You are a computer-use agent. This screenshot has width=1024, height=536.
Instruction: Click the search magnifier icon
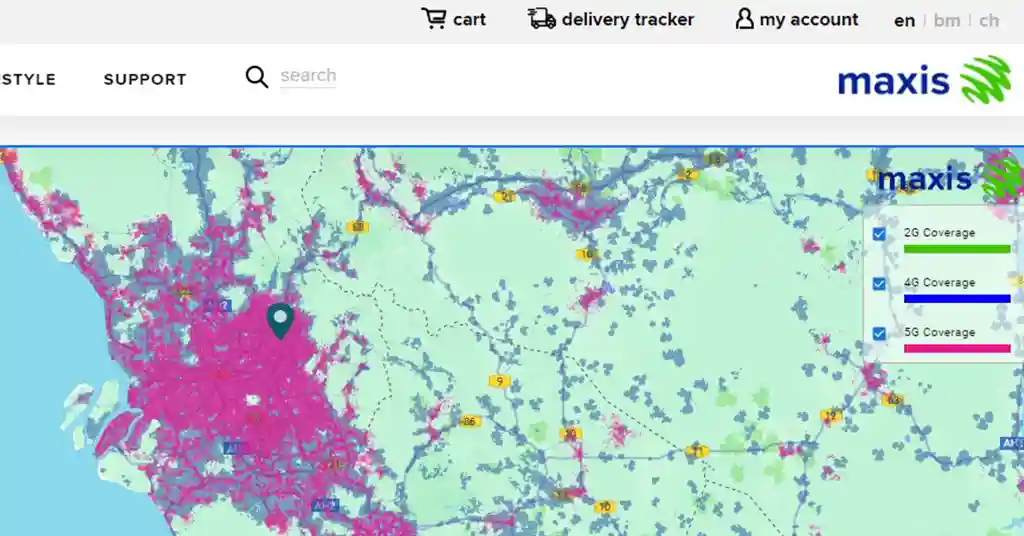257,77
